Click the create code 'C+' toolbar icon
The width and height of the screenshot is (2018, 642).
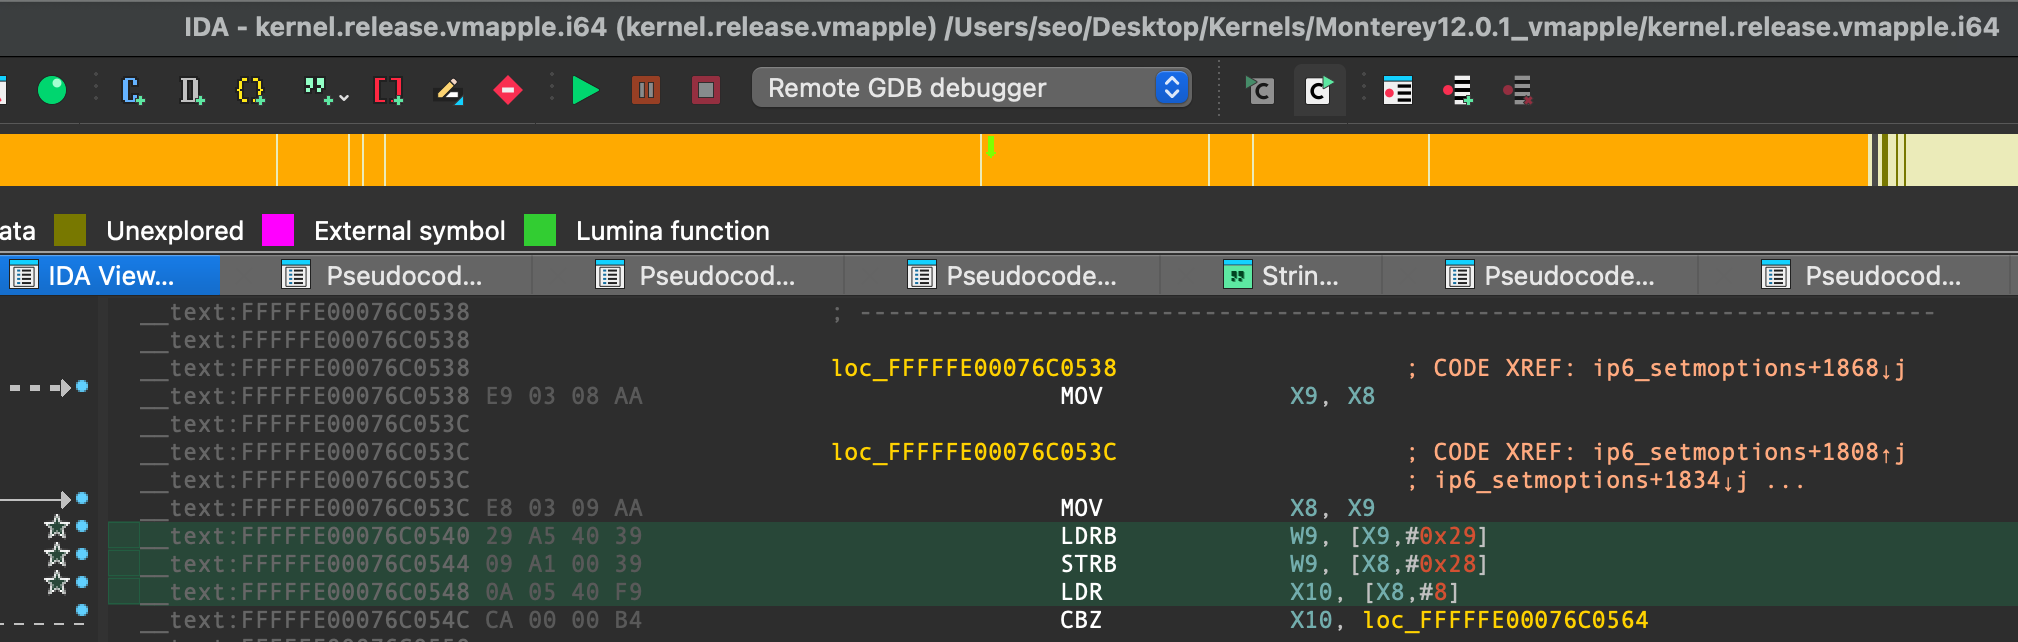(133, 91)
